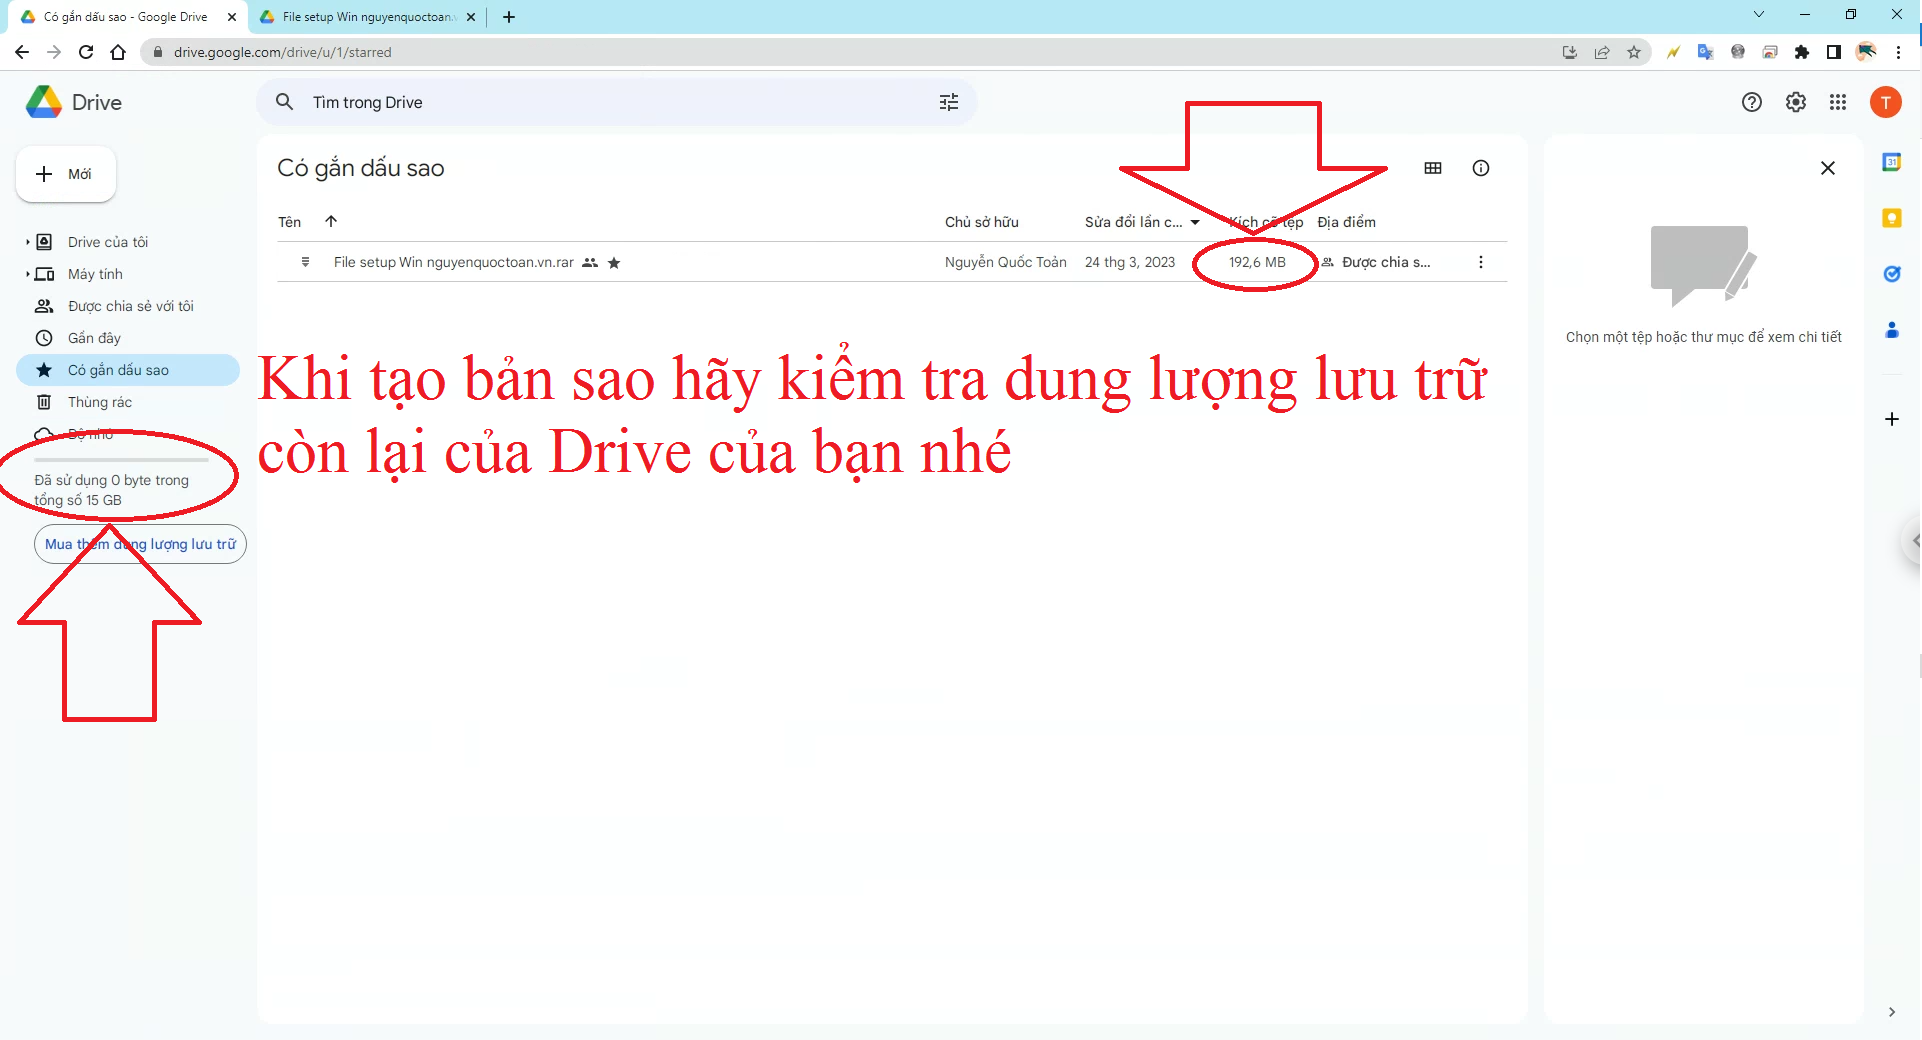Add more side panel add-ons
Screen dimensions: 1922x1040
click(x=1891, y=419)
